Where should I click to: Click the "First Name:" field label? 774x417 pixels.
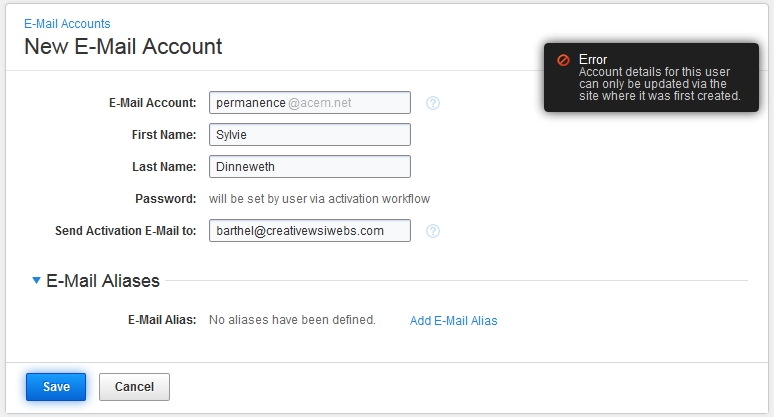point(165,135)
